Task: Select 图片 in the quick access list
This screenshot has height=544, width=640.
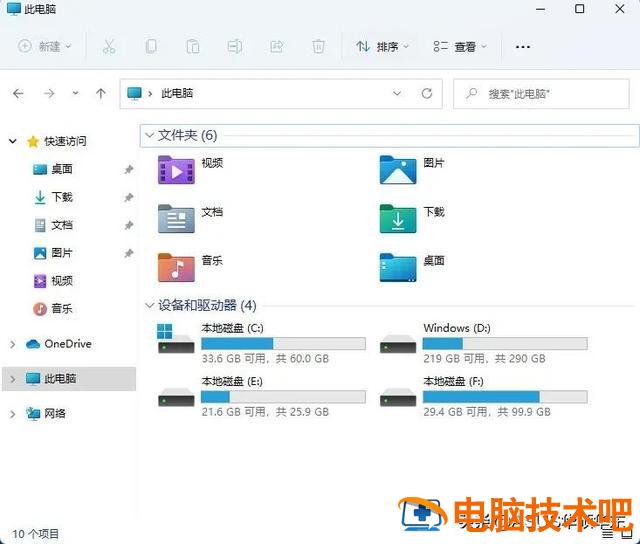Action: tap(62, 253)
